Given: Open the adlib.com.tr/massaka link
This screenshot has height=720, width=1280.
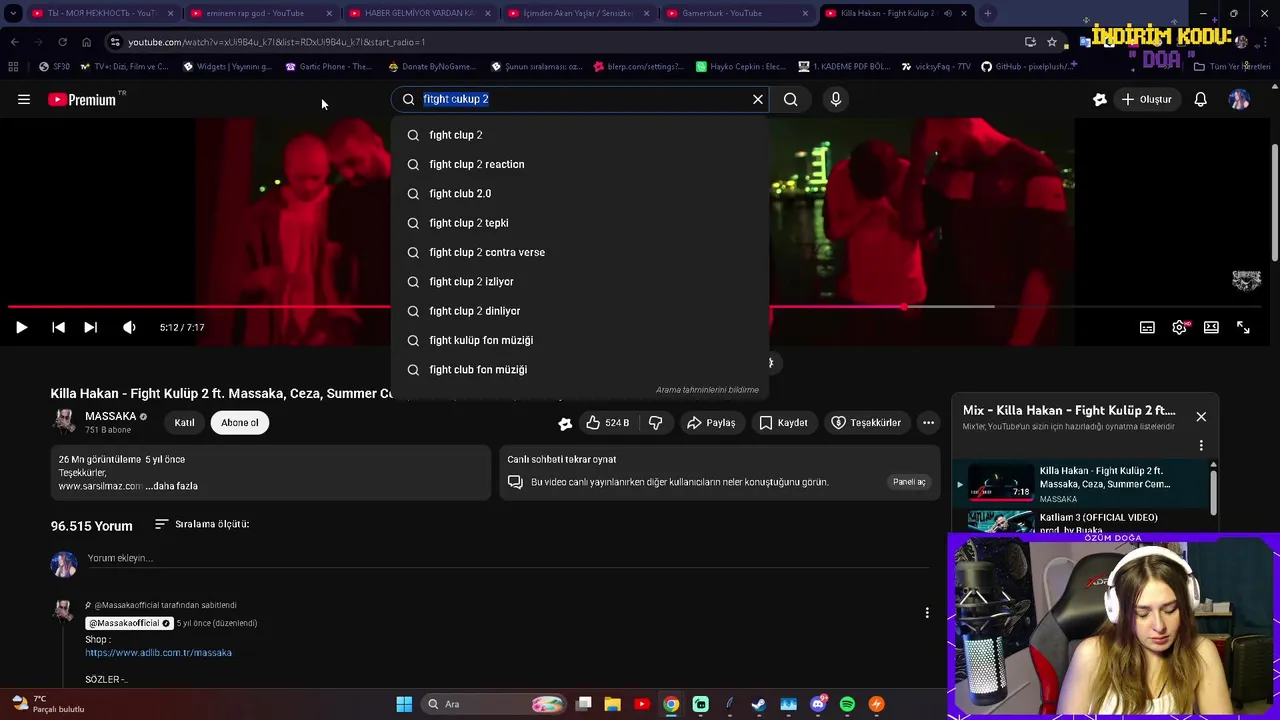Looking at the screenshot, I should (x=158, y=653).
